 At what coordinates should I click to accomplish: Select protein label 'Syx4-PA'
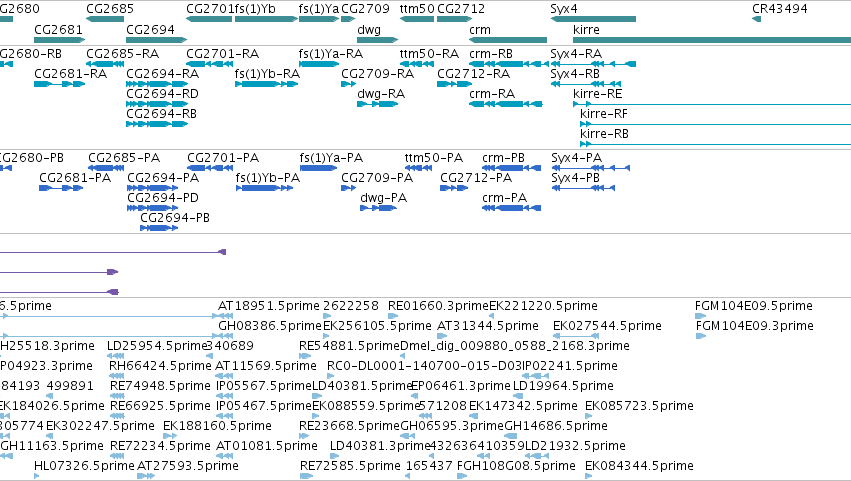point(576,158)
